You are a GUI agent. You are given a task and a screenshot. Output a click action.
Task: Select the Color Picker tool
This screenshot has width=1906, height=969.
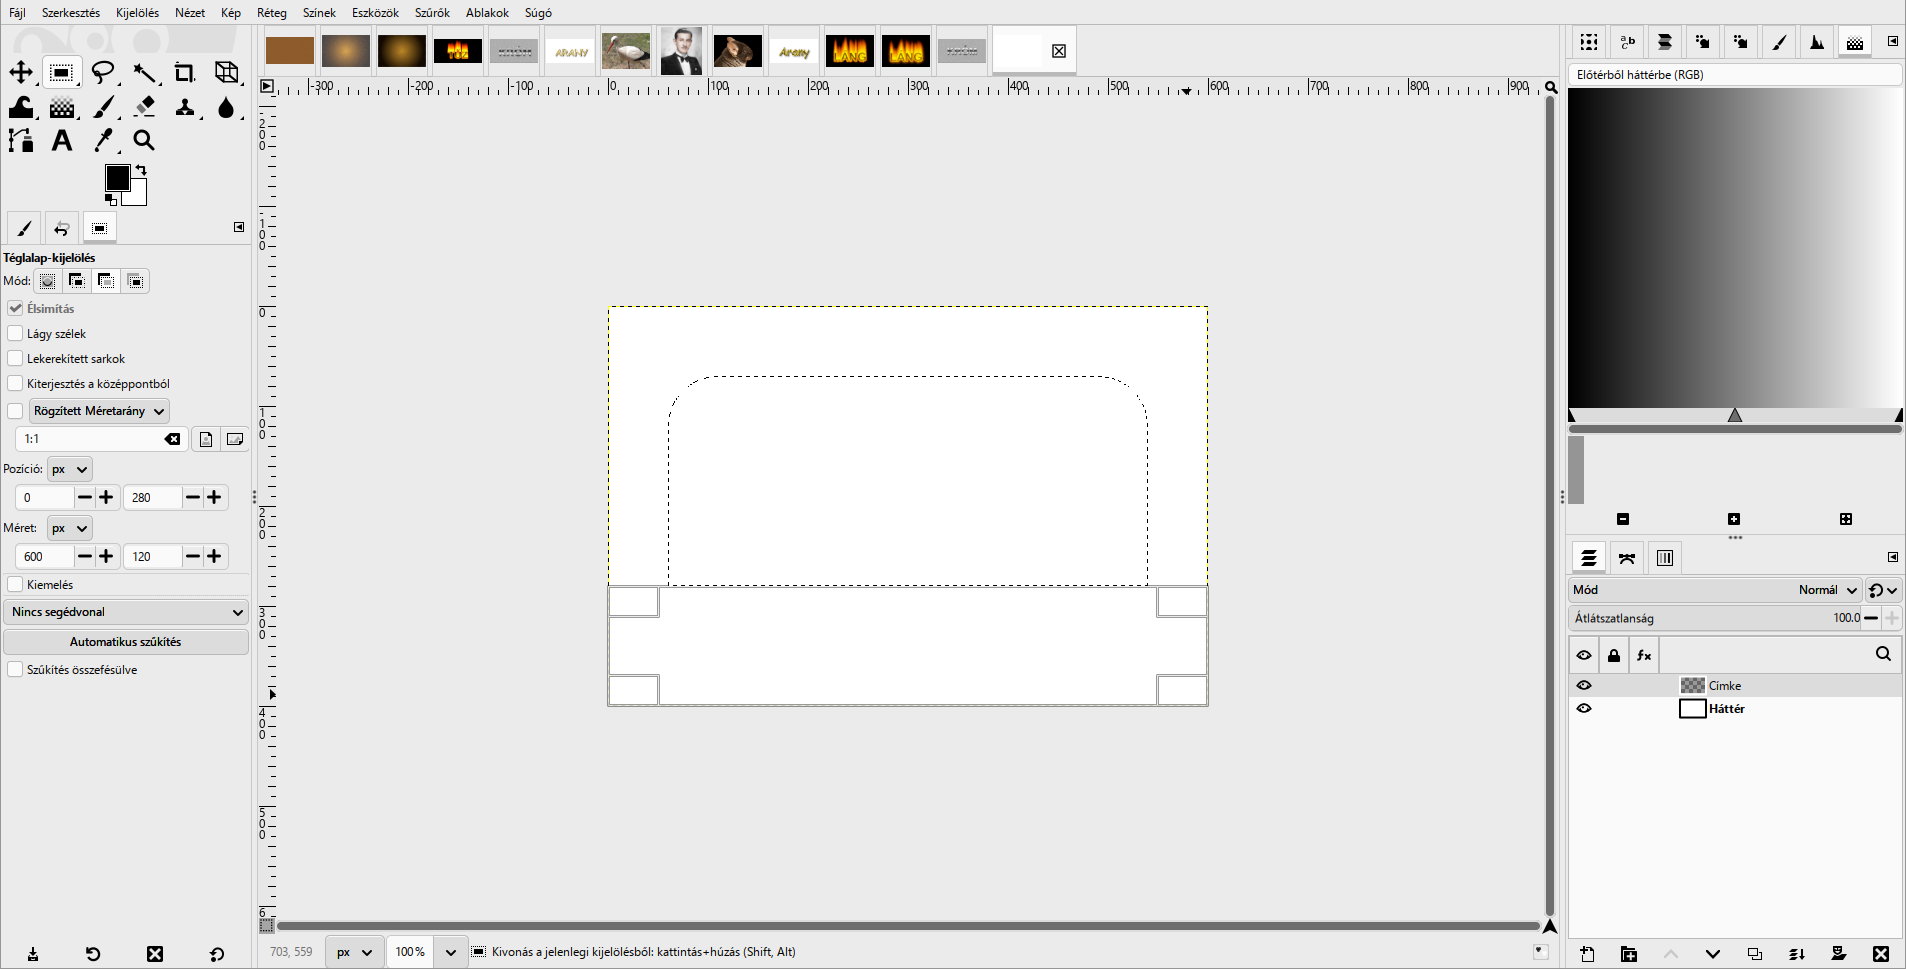coord(103,141)
